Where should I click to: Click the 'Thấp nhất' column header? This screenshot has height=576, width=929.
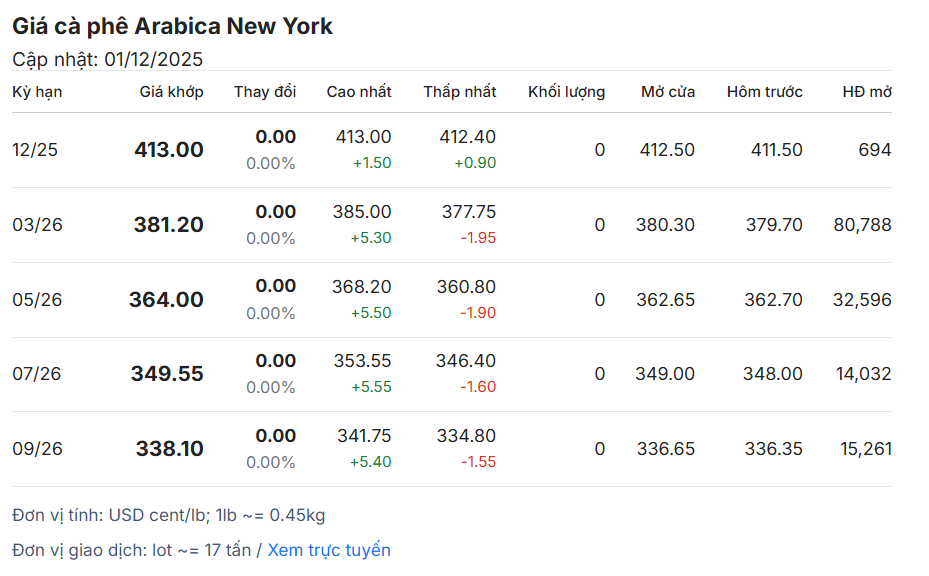click(459, 92)
